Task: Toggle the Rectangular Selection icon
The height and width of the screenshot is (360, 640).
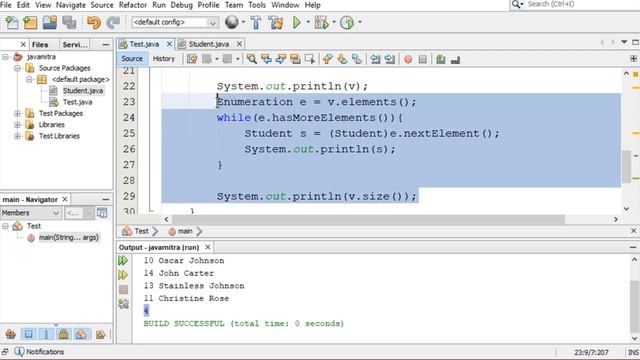Action: point(310,59)
